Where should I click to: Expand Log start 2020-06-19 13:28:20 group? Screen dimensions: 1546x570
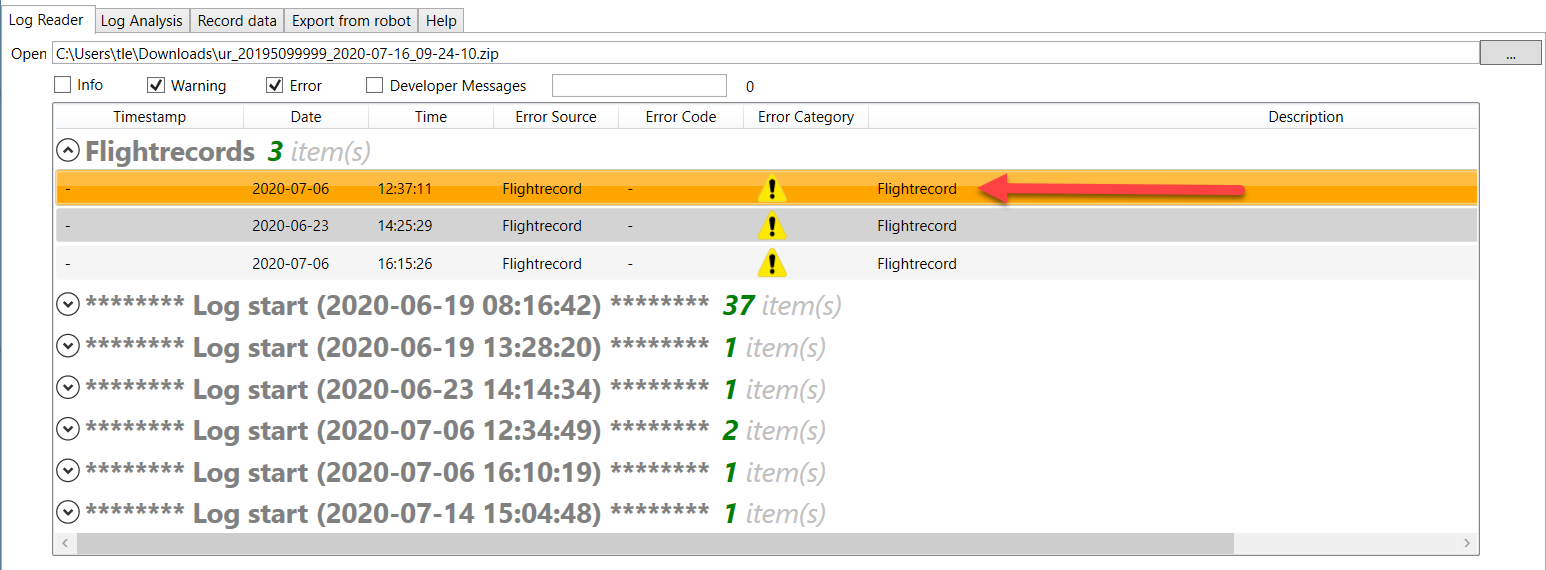coord(68,347)
